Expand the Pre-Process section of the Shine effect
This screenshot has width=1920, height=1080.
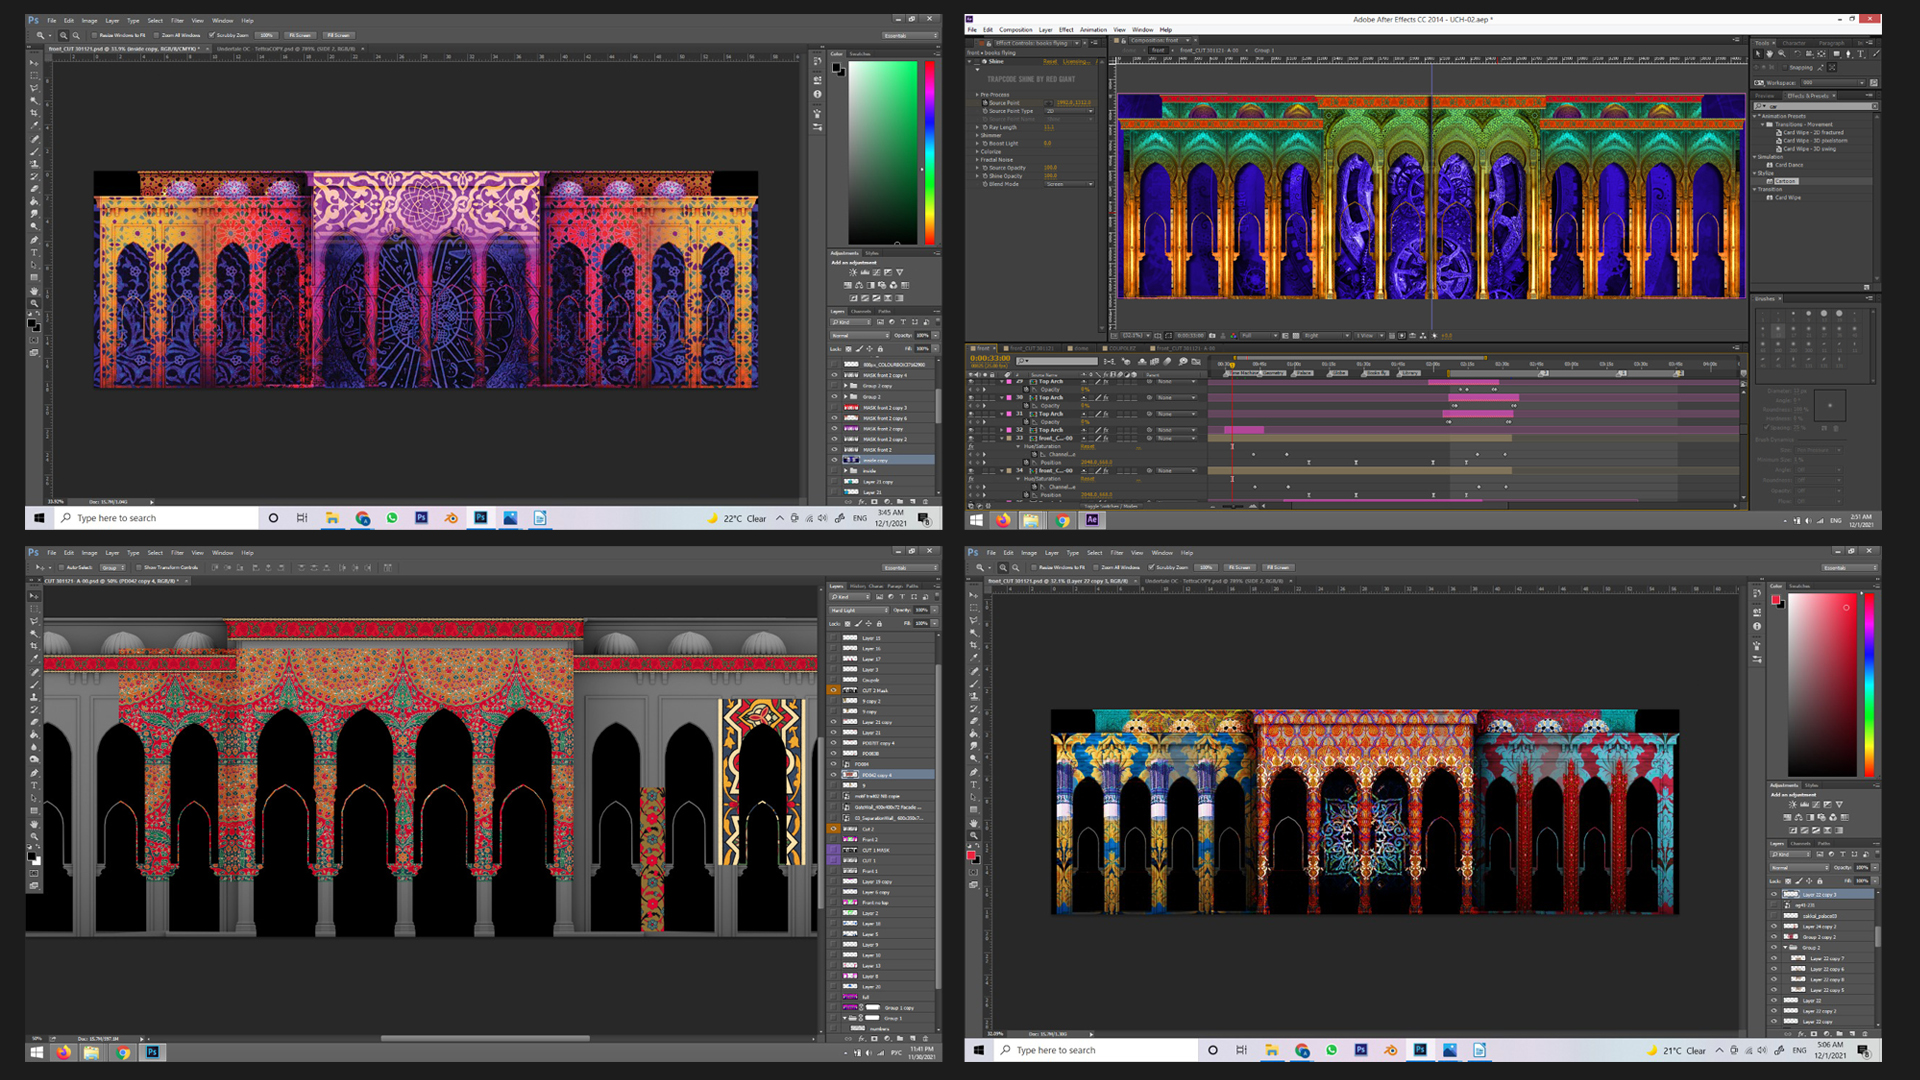[x=977, y=95]
